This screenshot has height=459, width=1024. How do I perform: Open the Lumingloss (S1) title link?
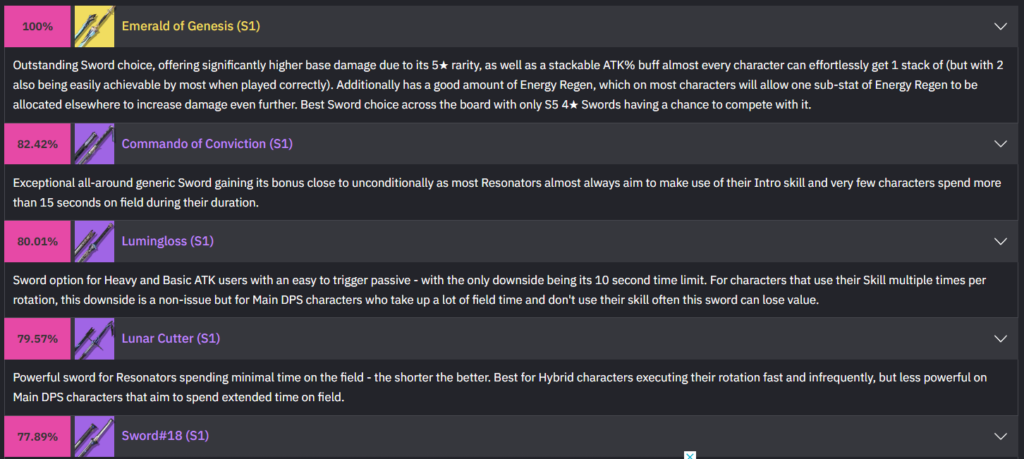point(167,241)
